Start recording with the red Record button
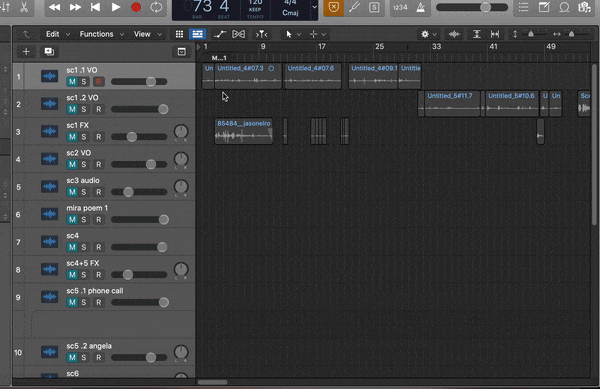 coord(136,7)
